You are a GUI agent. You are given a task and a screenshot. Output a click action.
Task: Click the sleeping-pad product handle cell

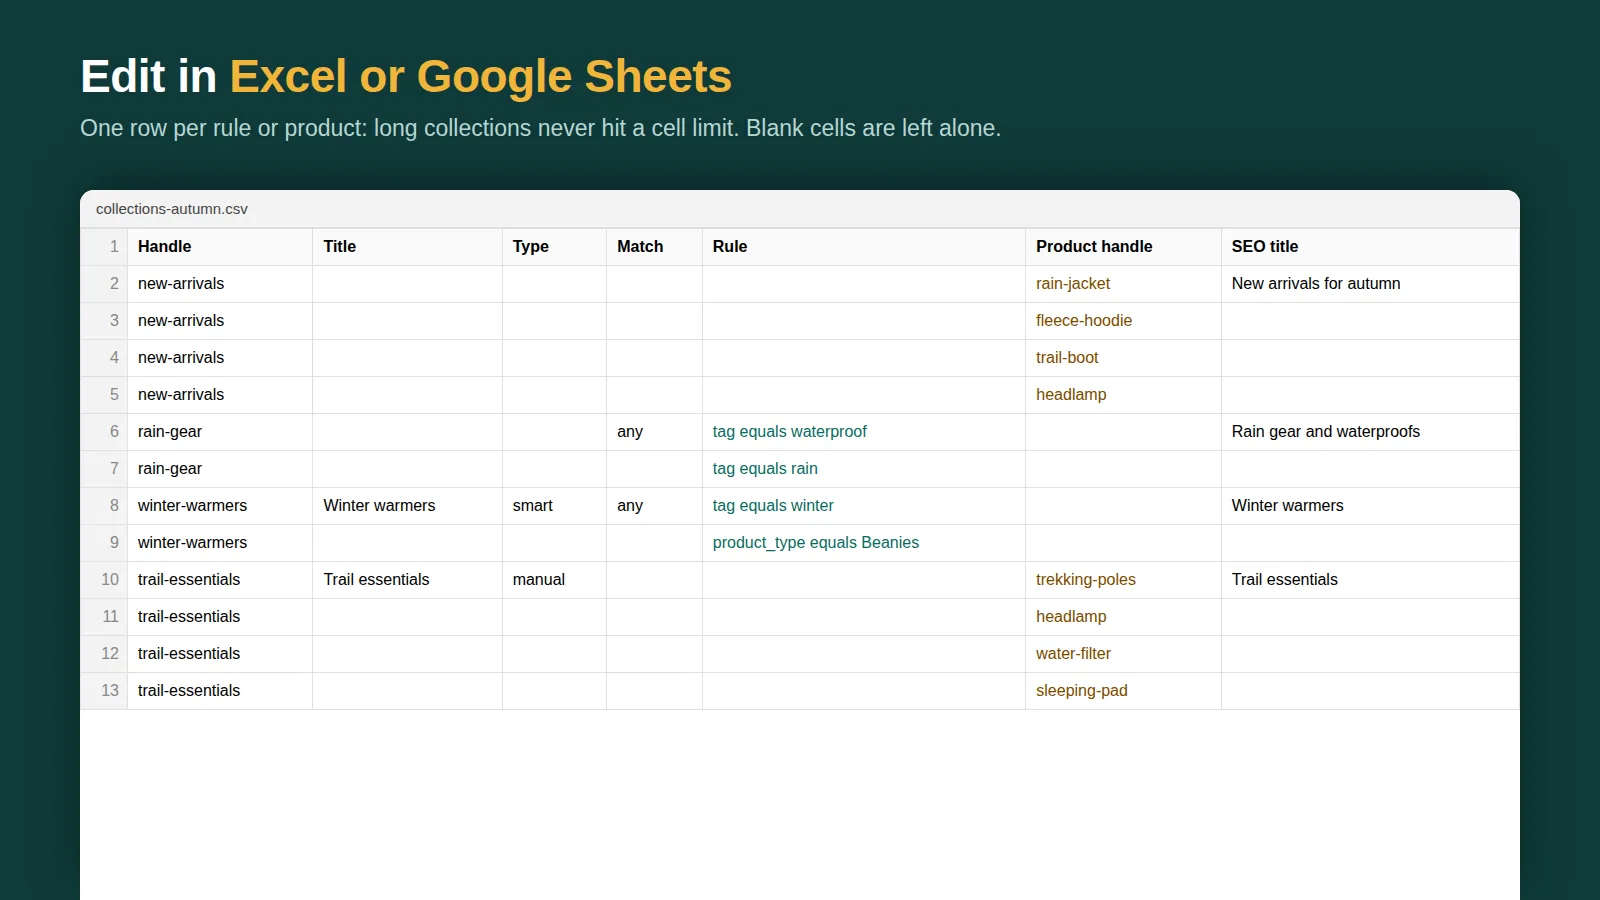(x=1123, y=691)
